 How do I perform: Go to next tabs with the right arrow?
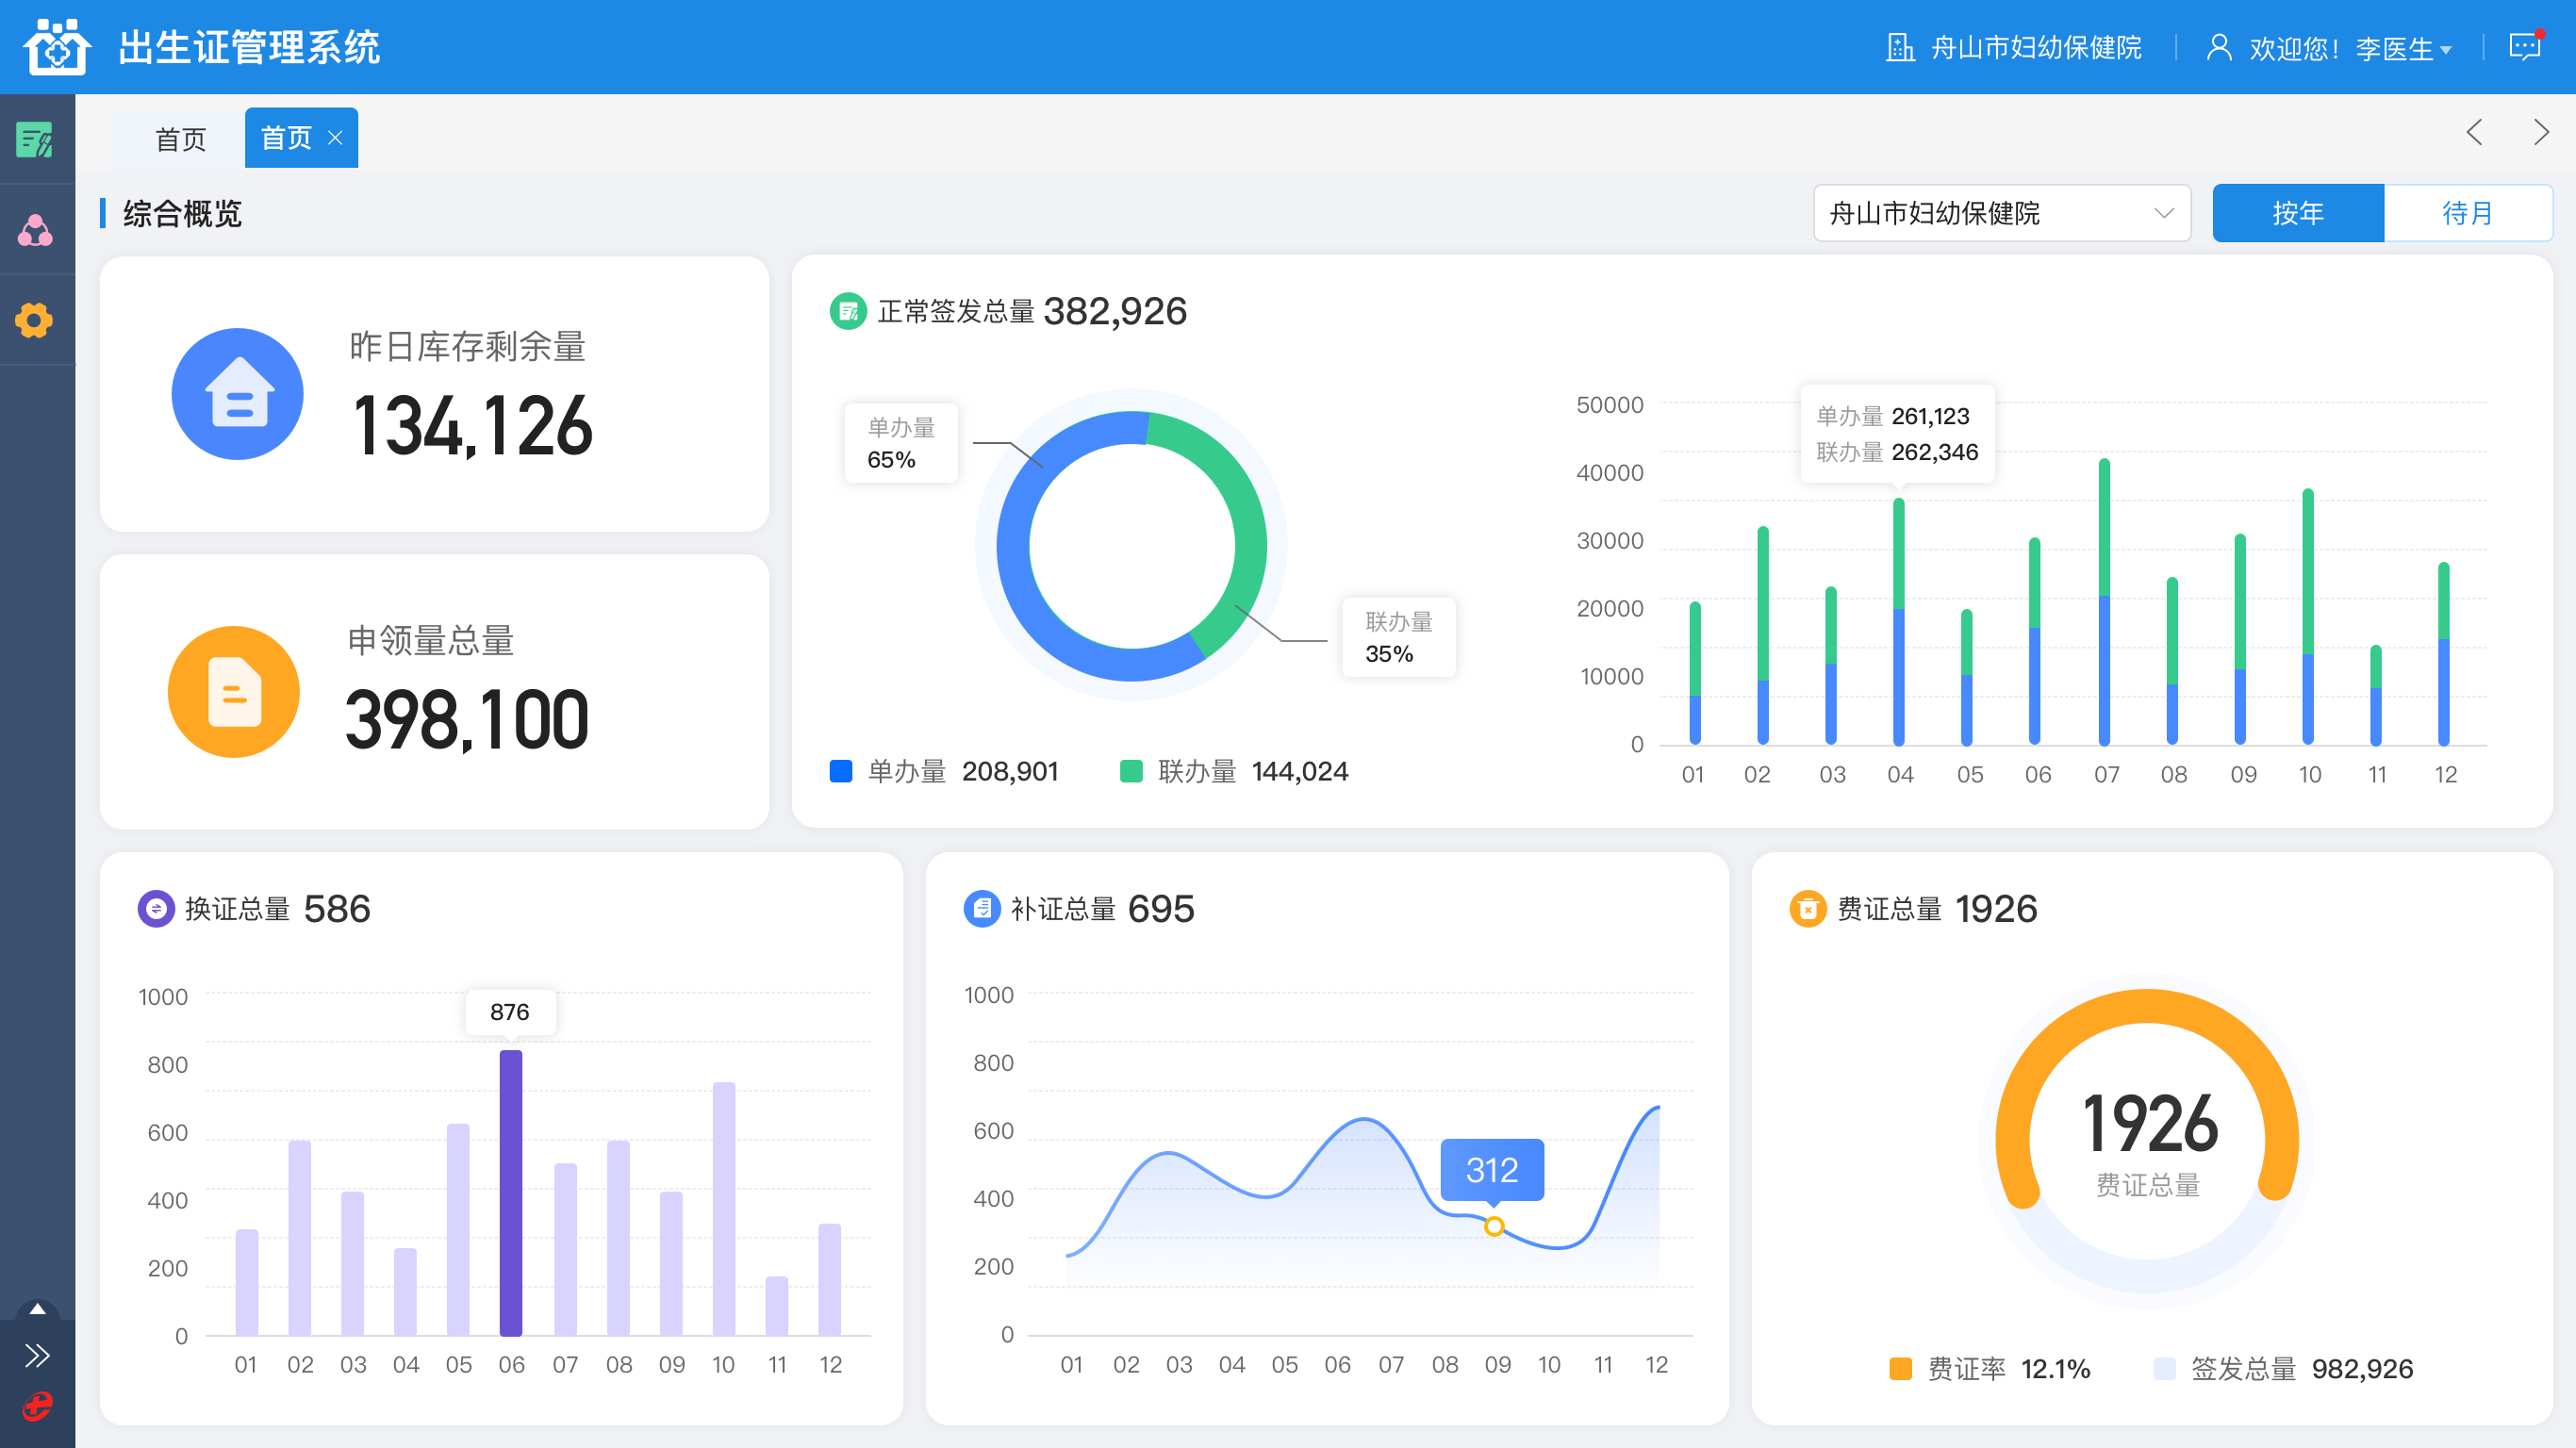[2540, 132]
